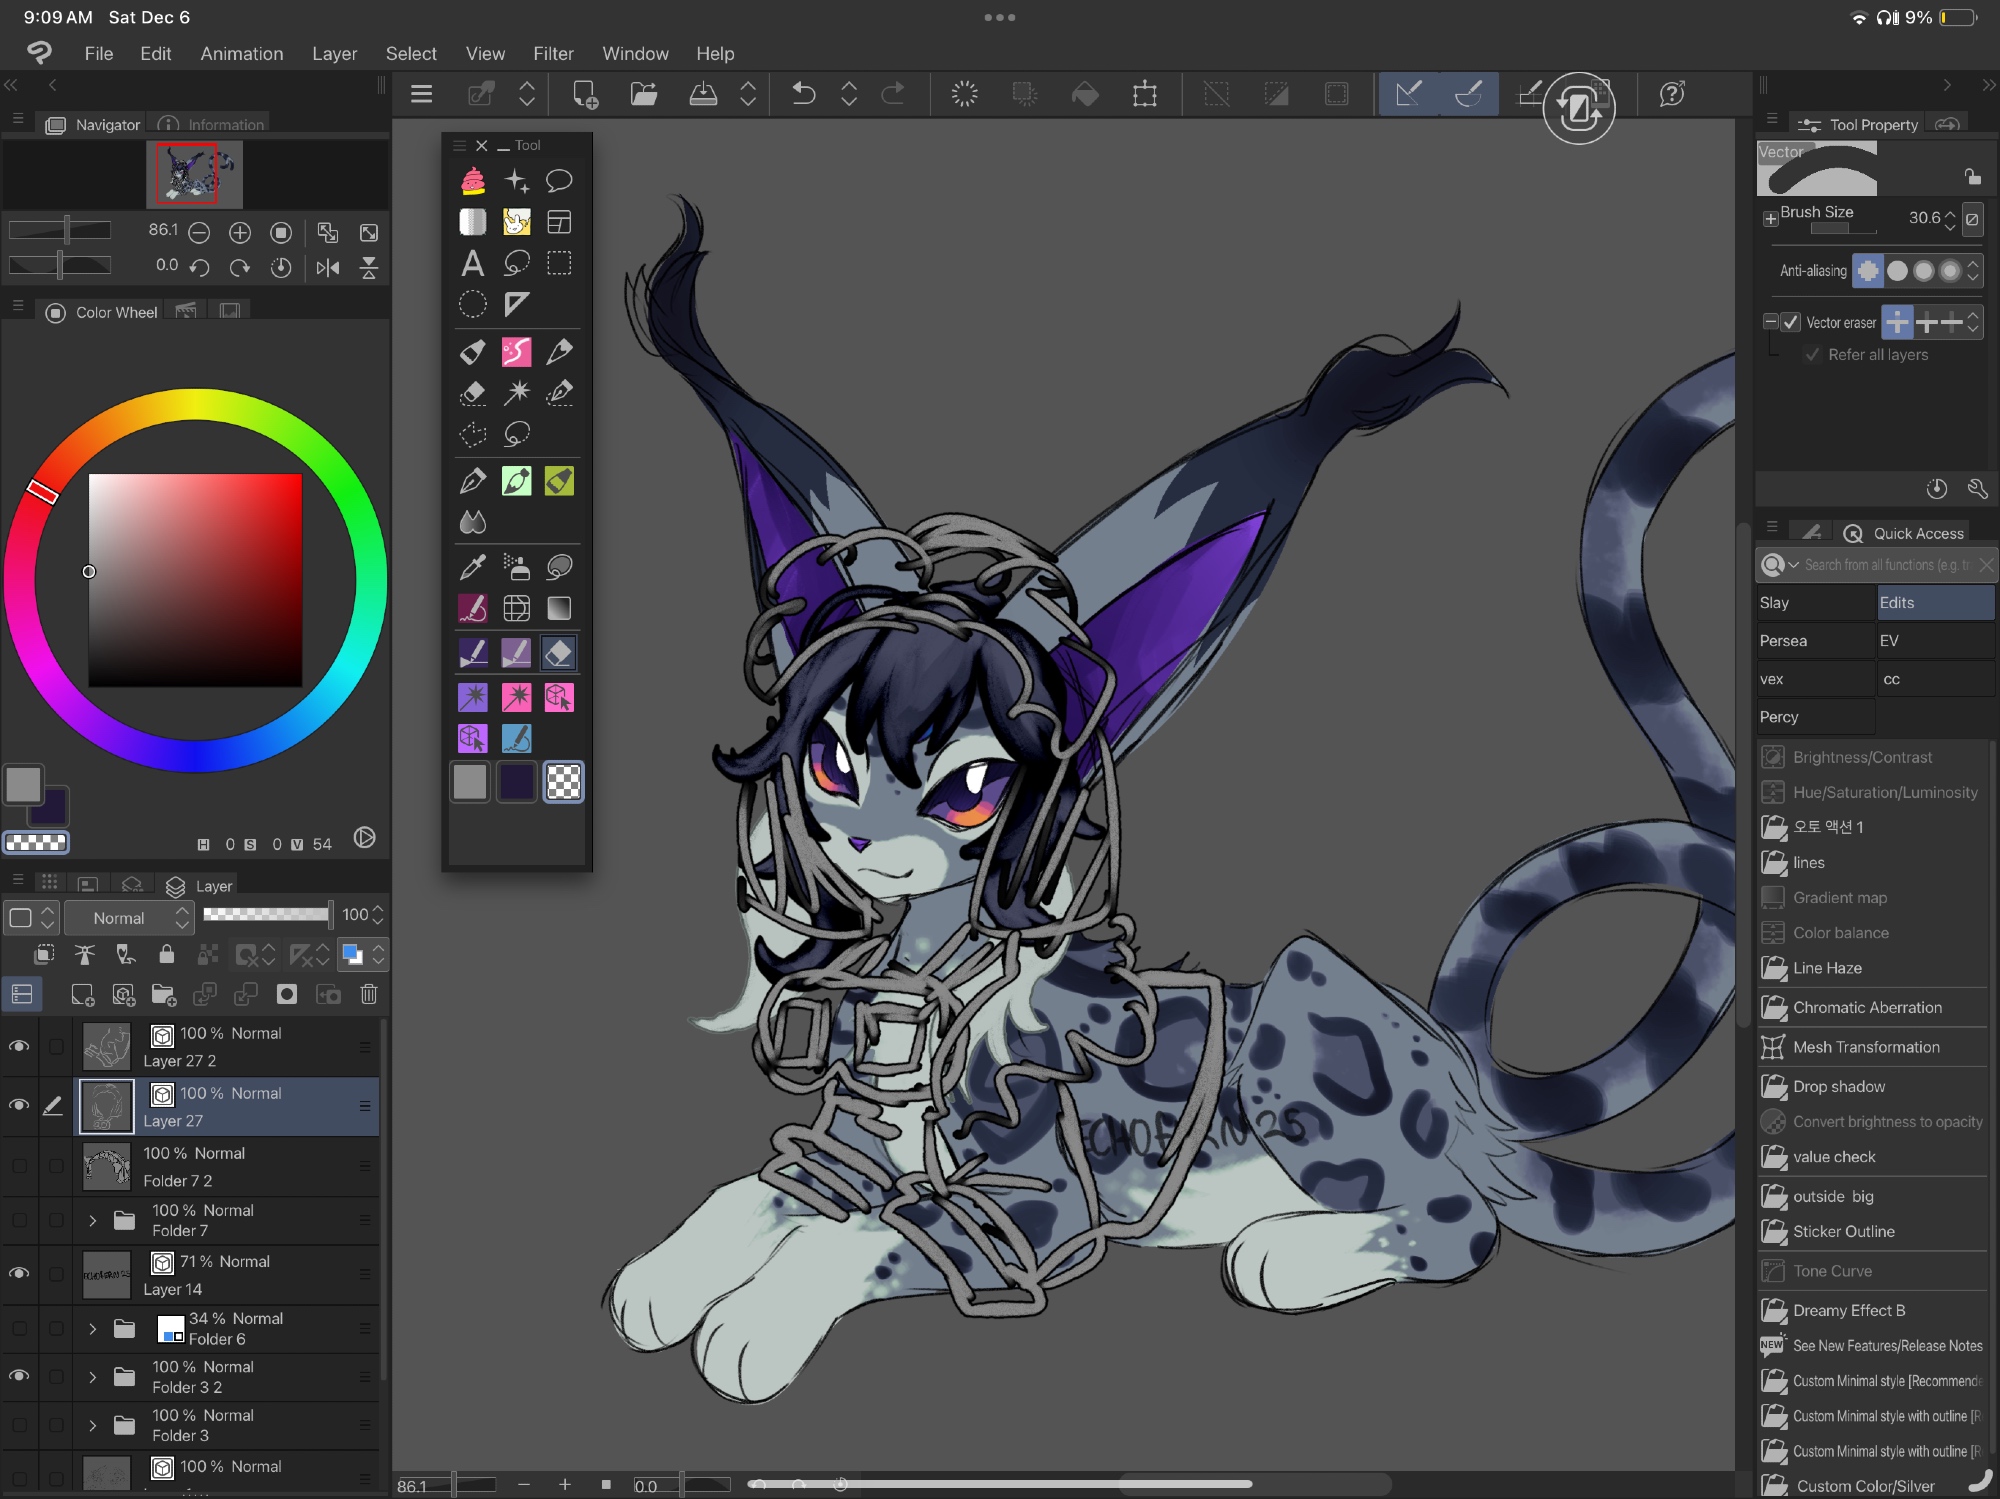
Task: Click the delete layer trash icon
Action: pyautogui.click(x=369, y=994)
